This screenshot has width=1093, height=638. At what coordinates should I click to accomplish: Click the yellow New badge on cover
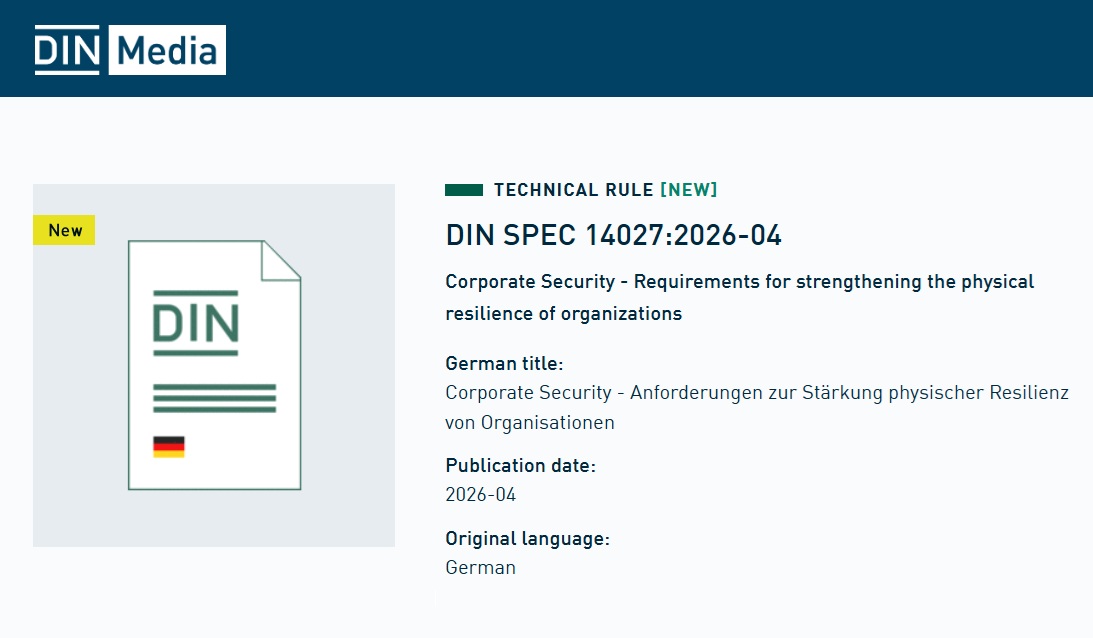[64, 230]
